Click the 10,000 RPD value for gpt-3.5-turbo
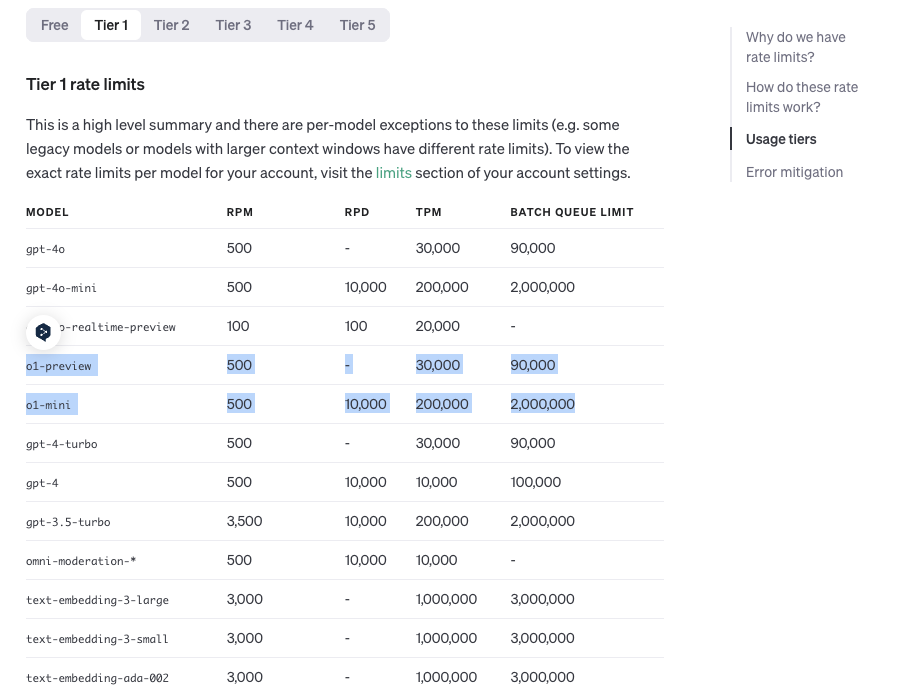The width and height of the screenshot is (905, 689). click(365, 521)
